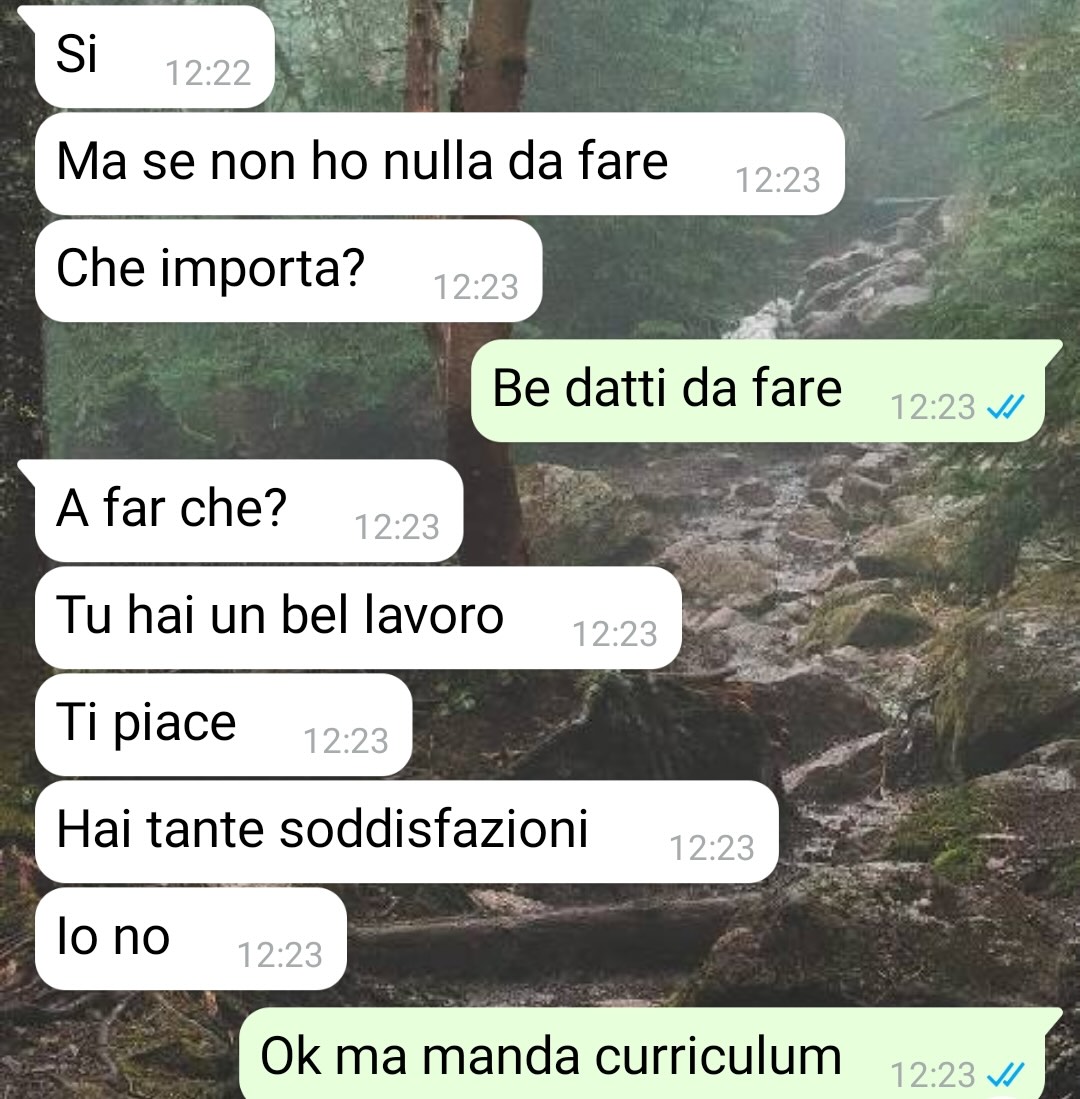This screenshot has height=1099, width=1080.
Task: Tap the 'A far che?' message
Action: (x=249, y=511)
